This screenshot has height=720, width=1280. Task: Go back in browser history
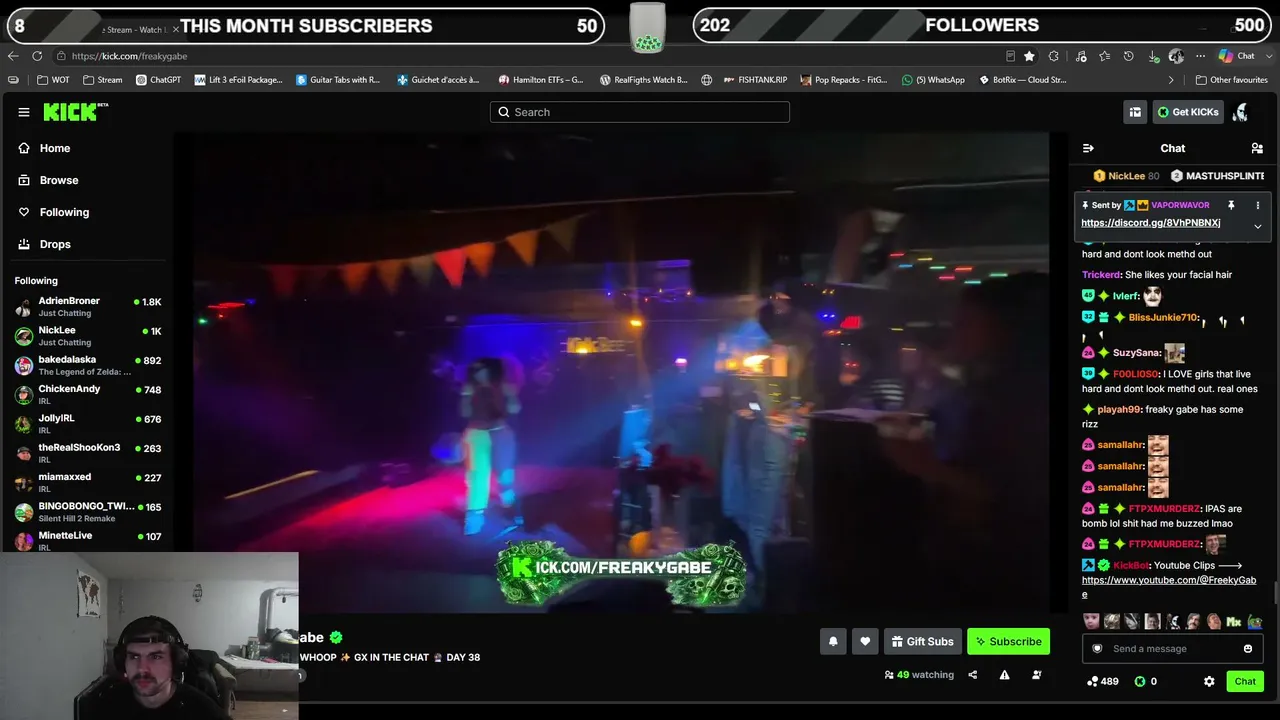coord(13,56)
